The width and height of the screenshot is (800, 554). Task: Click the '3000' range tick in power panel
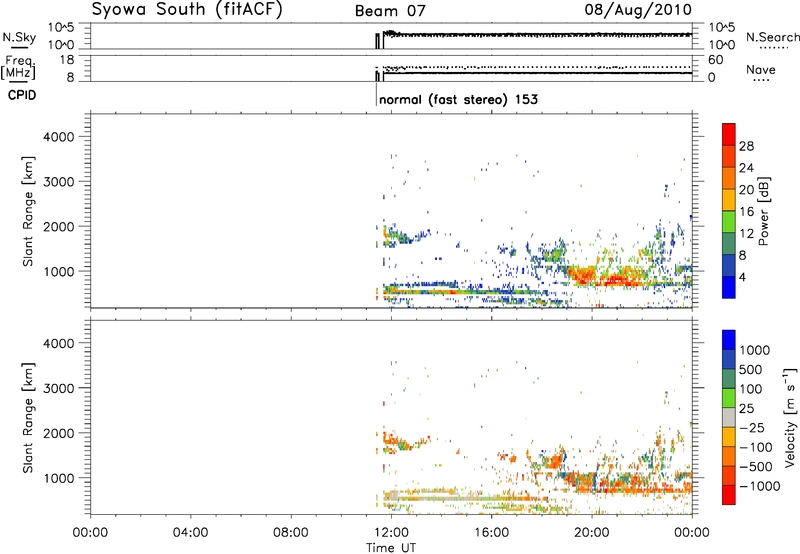click(x=59, y=182)
